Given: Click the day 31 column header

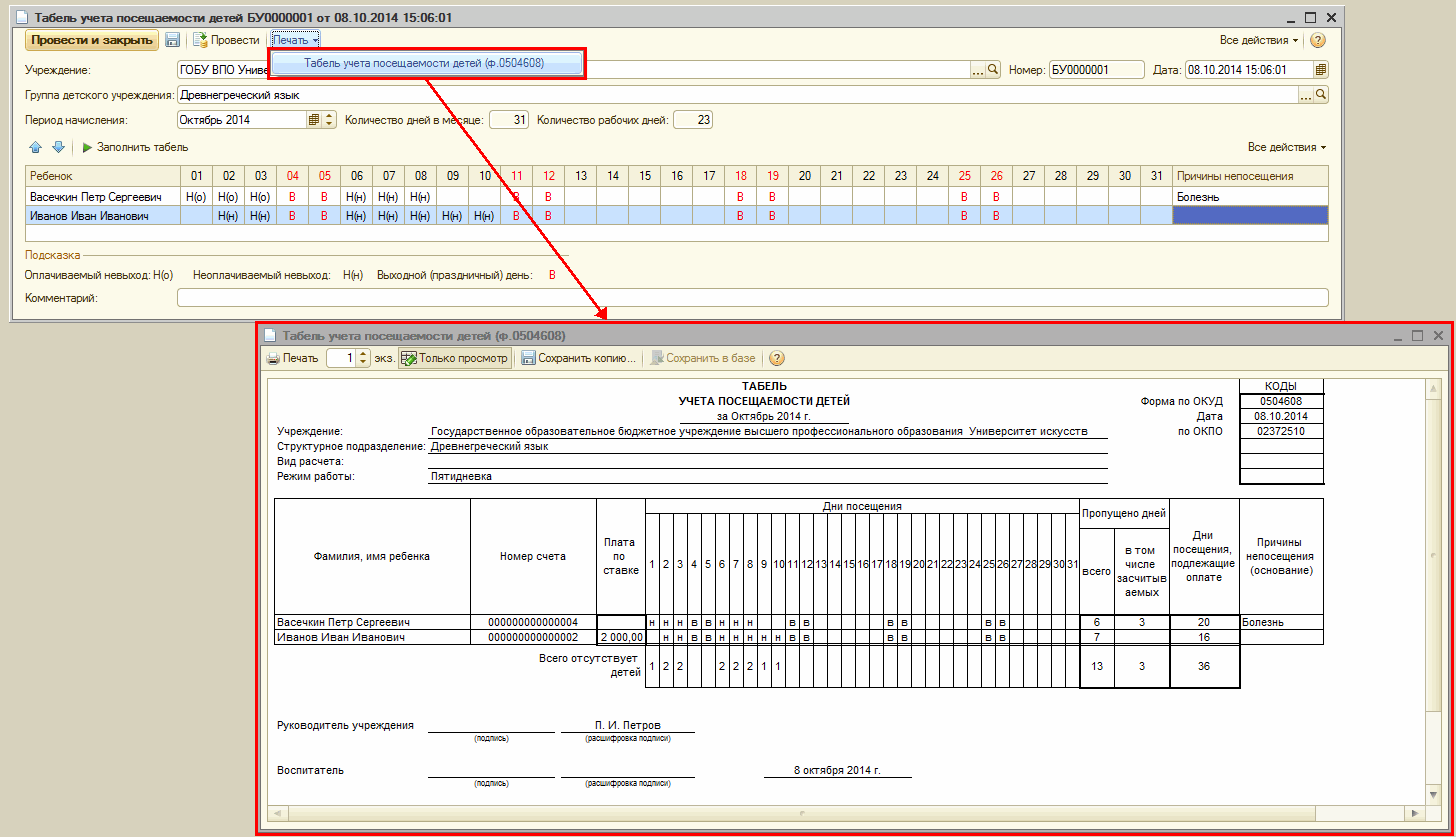Looking at the screenshot, I should [x=1156, y=176].
